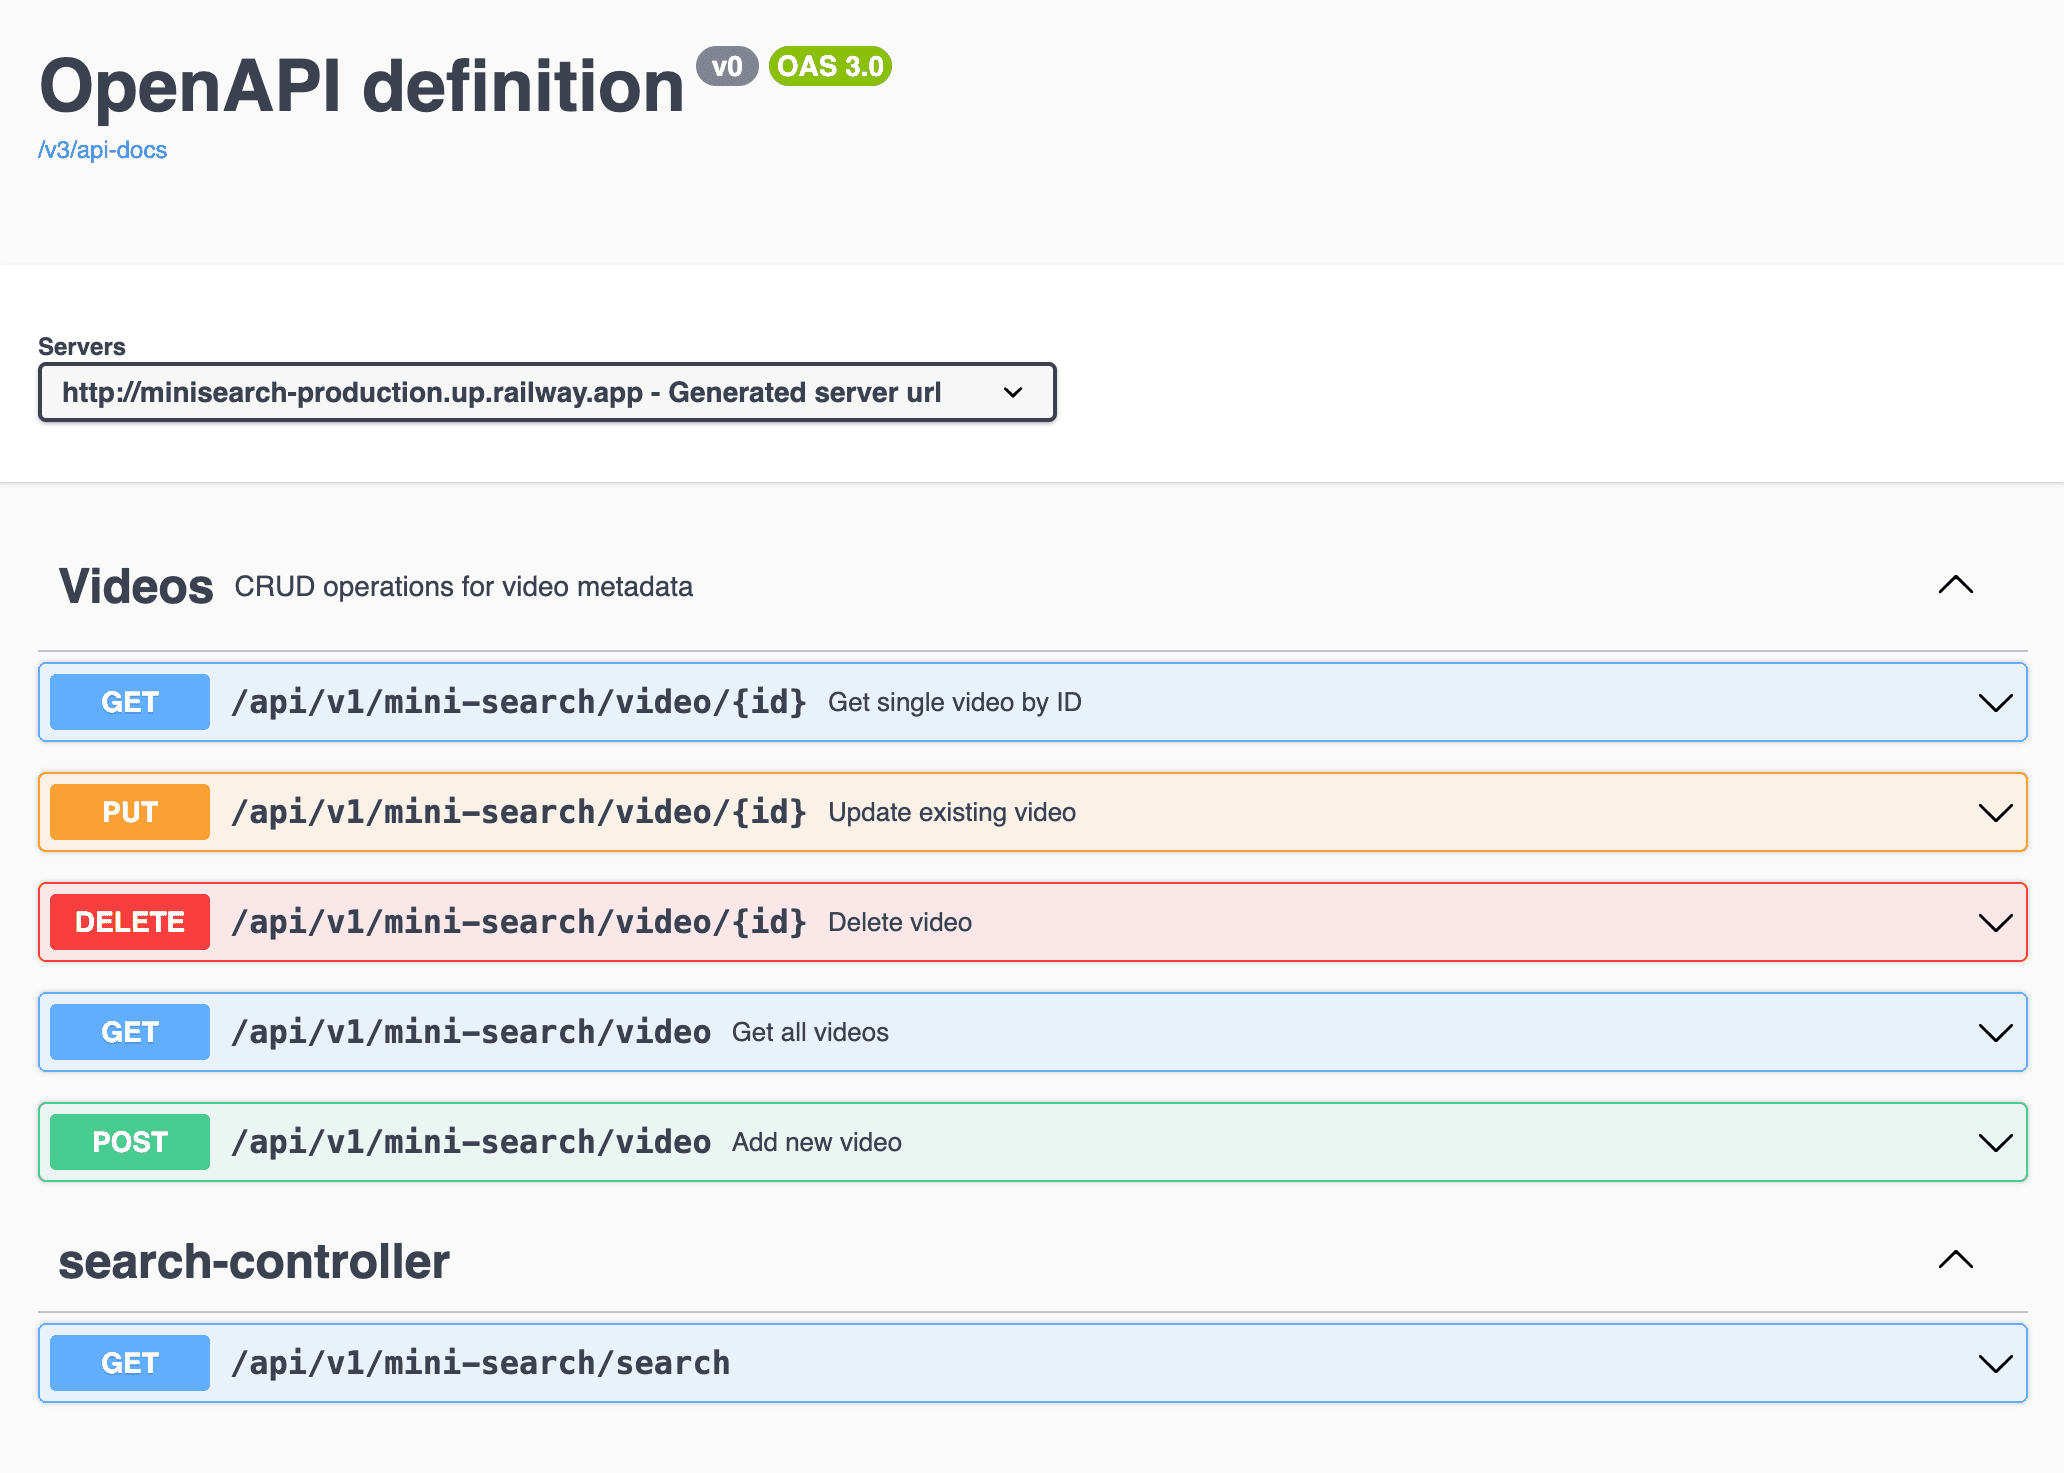Open the /v3/api-docs link

(x=102, y=150)
